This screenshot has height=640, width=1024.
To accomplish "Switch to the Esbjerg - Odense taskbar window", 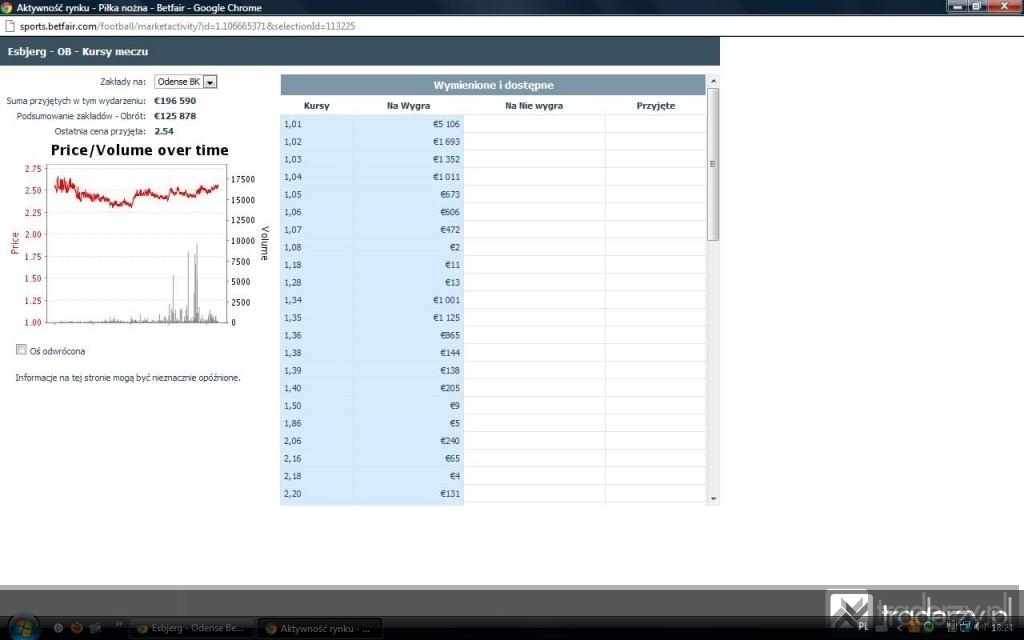I will pos(191,628).
